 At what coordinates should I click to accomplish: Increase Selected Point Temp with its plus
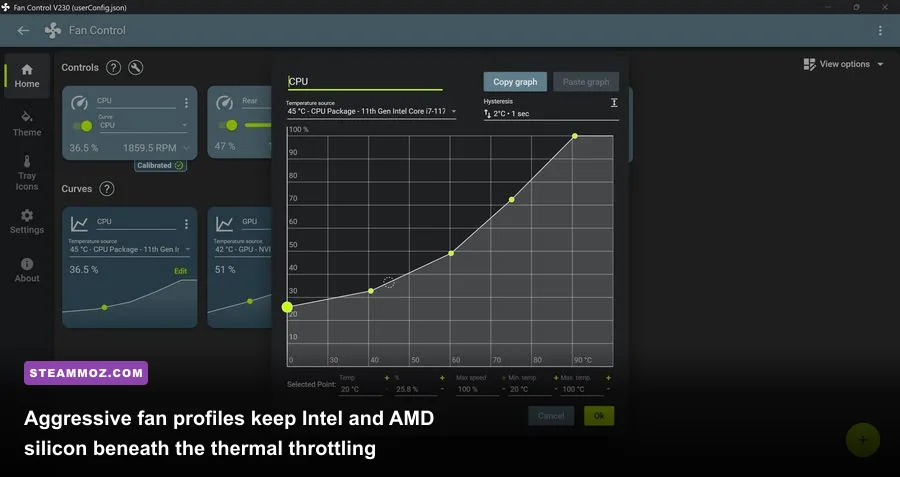click(x=387, y=378)
